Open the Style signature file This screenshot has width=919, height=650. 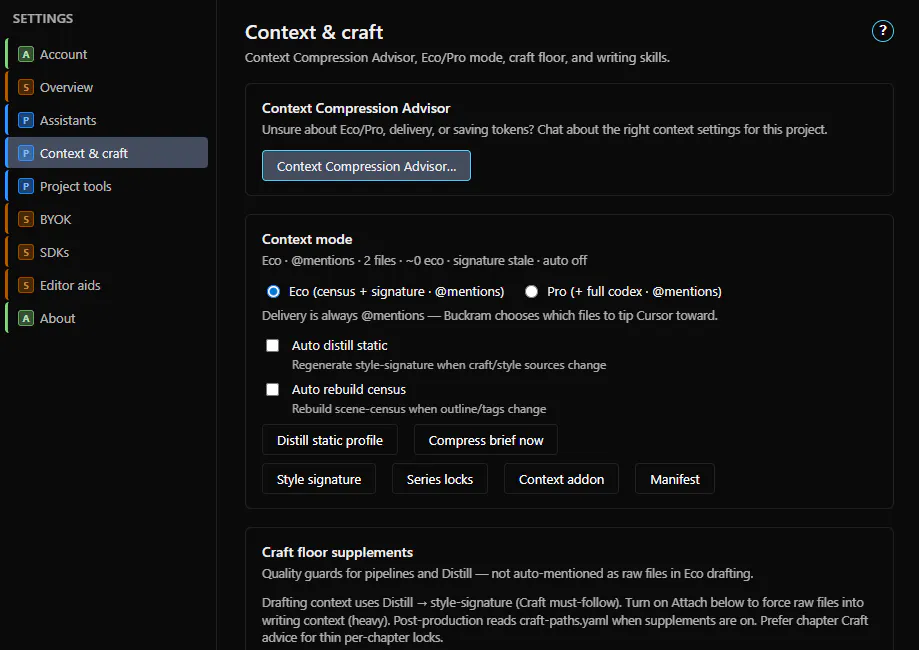point(319,479)
